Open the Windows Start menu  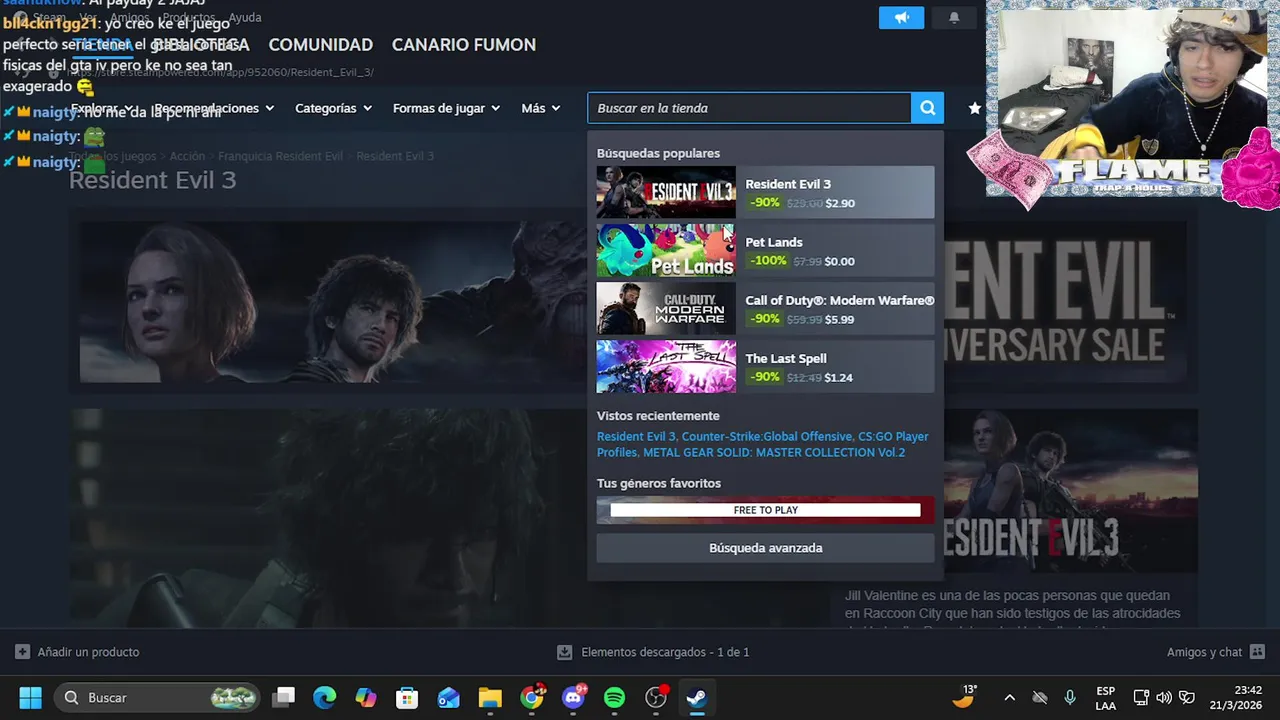pos(30,697)
